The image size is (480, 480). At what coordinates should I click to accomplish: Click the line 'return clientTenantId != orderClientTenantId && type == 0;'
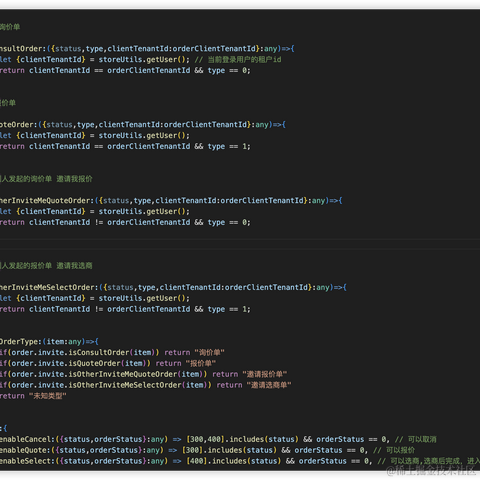point(125,223)
